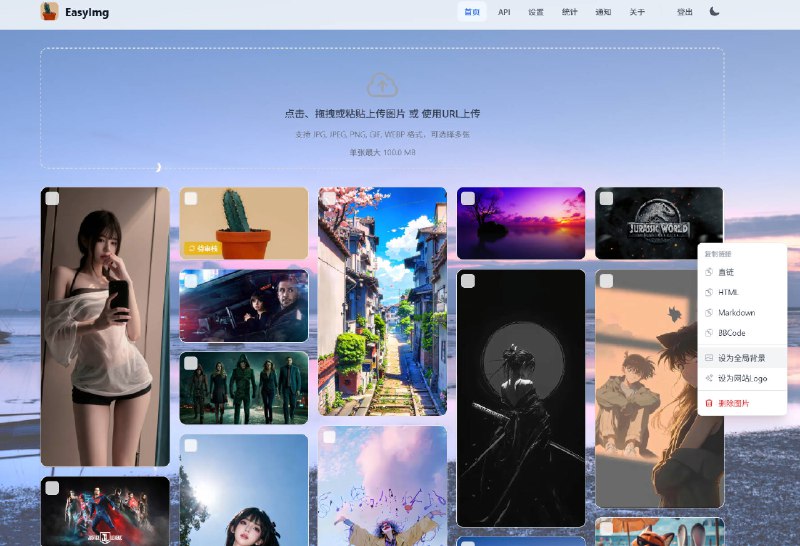800x546 pixels.
Task: Click the link icon beside 直链
Action: point(709,272)
